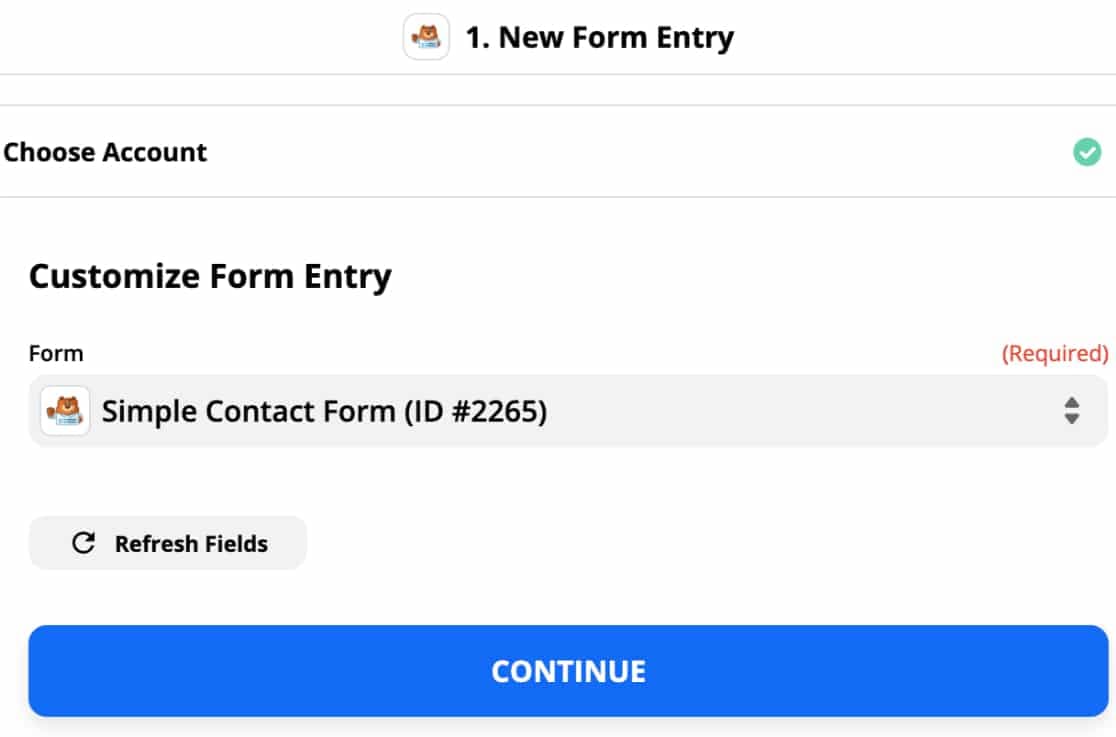Expand the Choose Account section

[x=105, y=152]
